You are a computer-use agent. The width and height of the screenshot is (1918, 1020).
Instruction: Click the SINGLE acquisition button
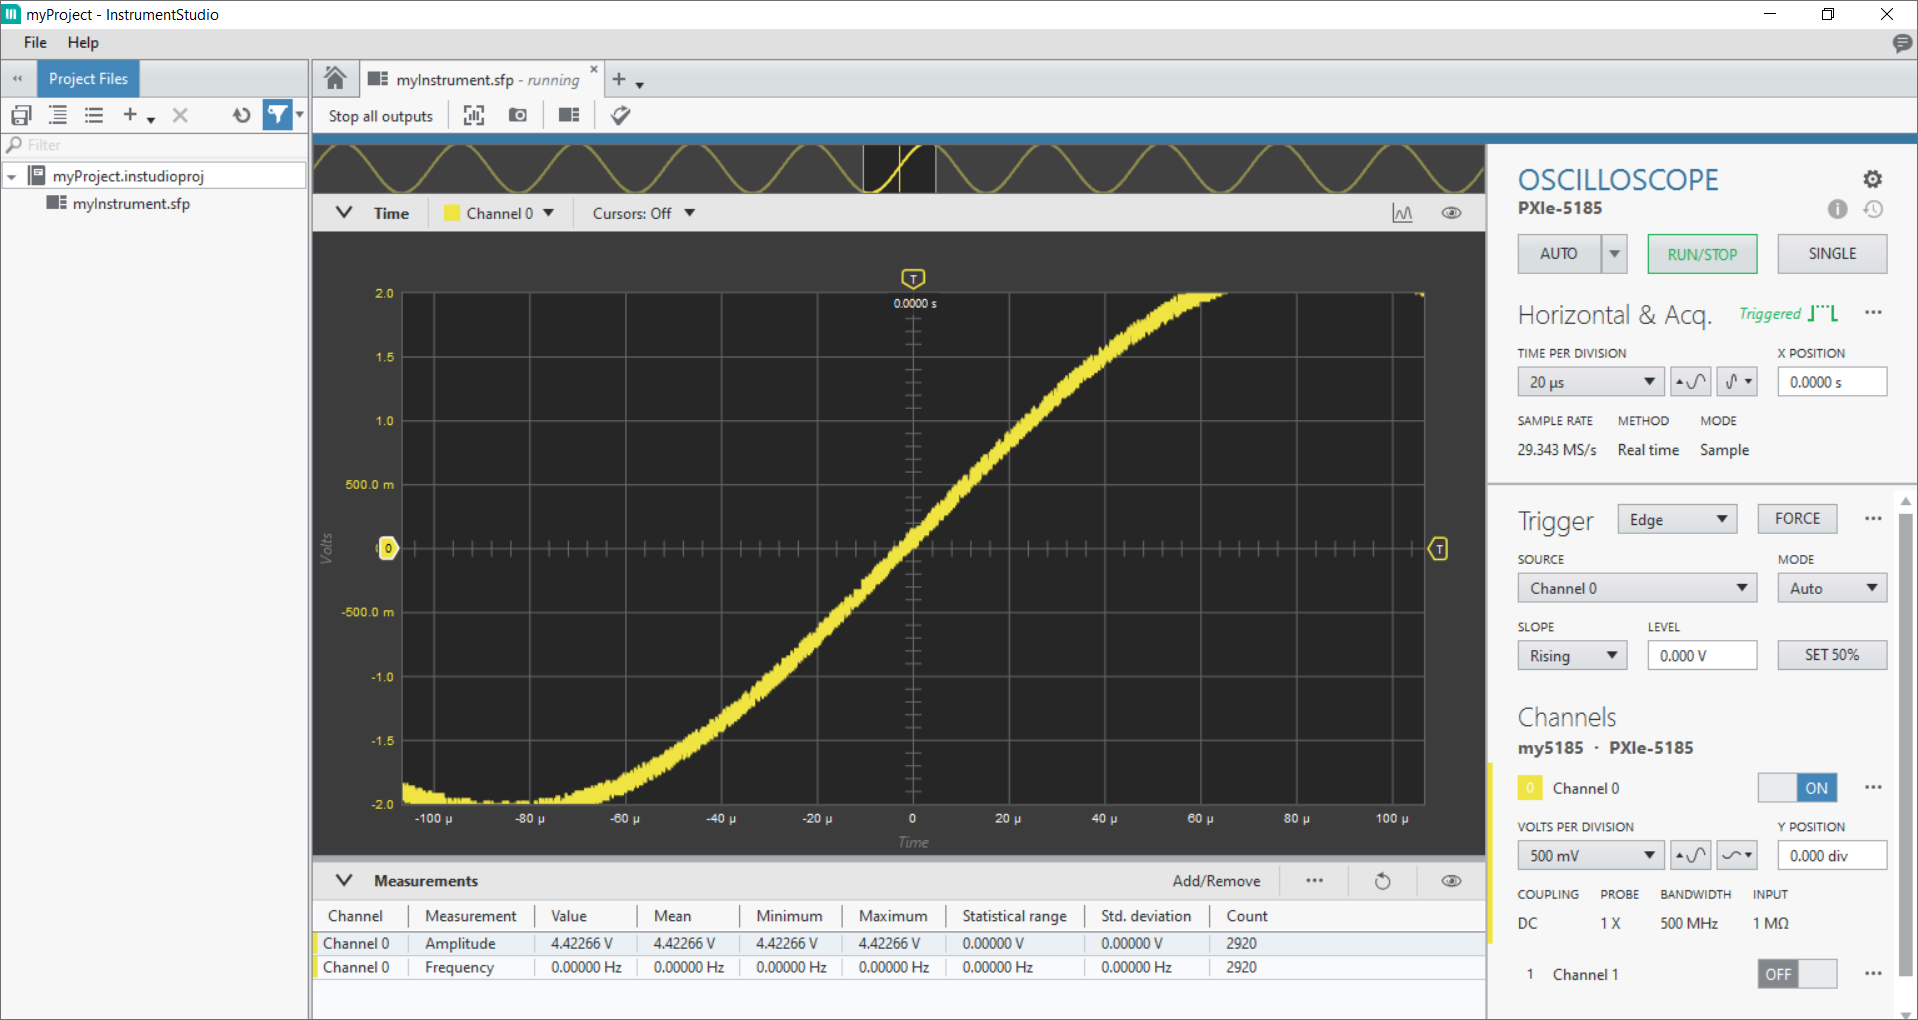click(x=1832, y=254)
